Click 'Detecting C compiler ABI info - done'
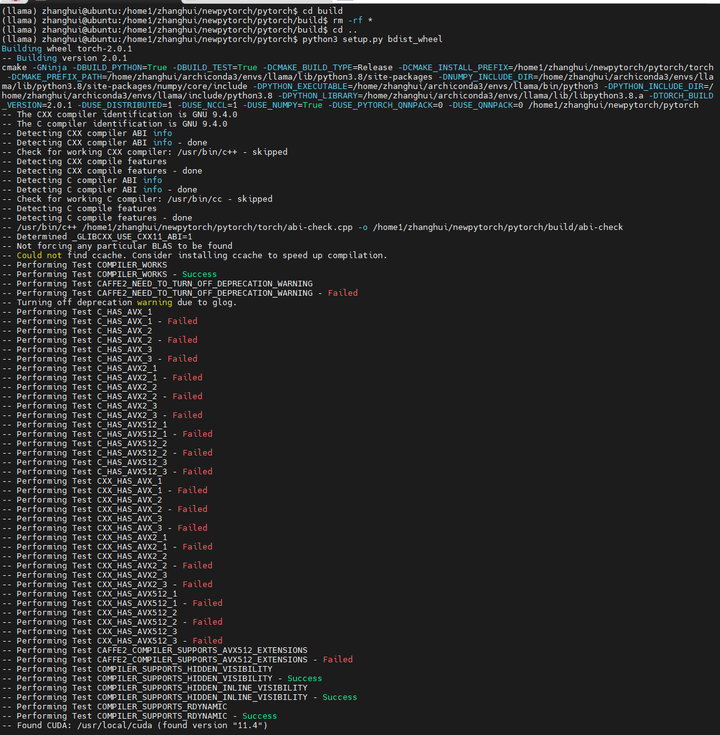This screenshot has height=735, width=720. click(x=99, y=189)
